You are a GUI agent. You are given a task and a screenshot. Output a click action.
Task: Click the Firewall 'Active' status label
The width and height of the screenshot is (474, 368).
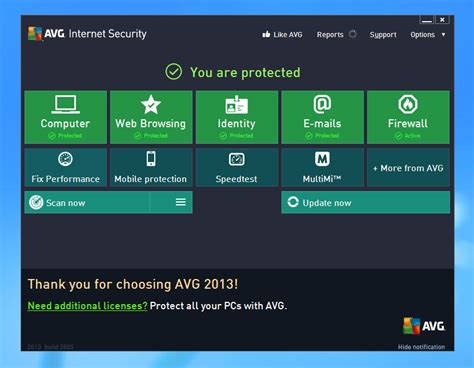(412, 136)
